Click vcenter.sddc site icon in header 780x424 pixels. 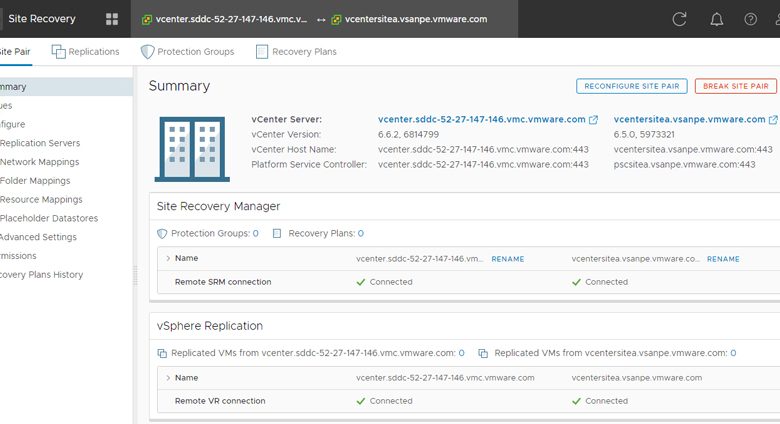pyautogui.click(x=147, y=19)
